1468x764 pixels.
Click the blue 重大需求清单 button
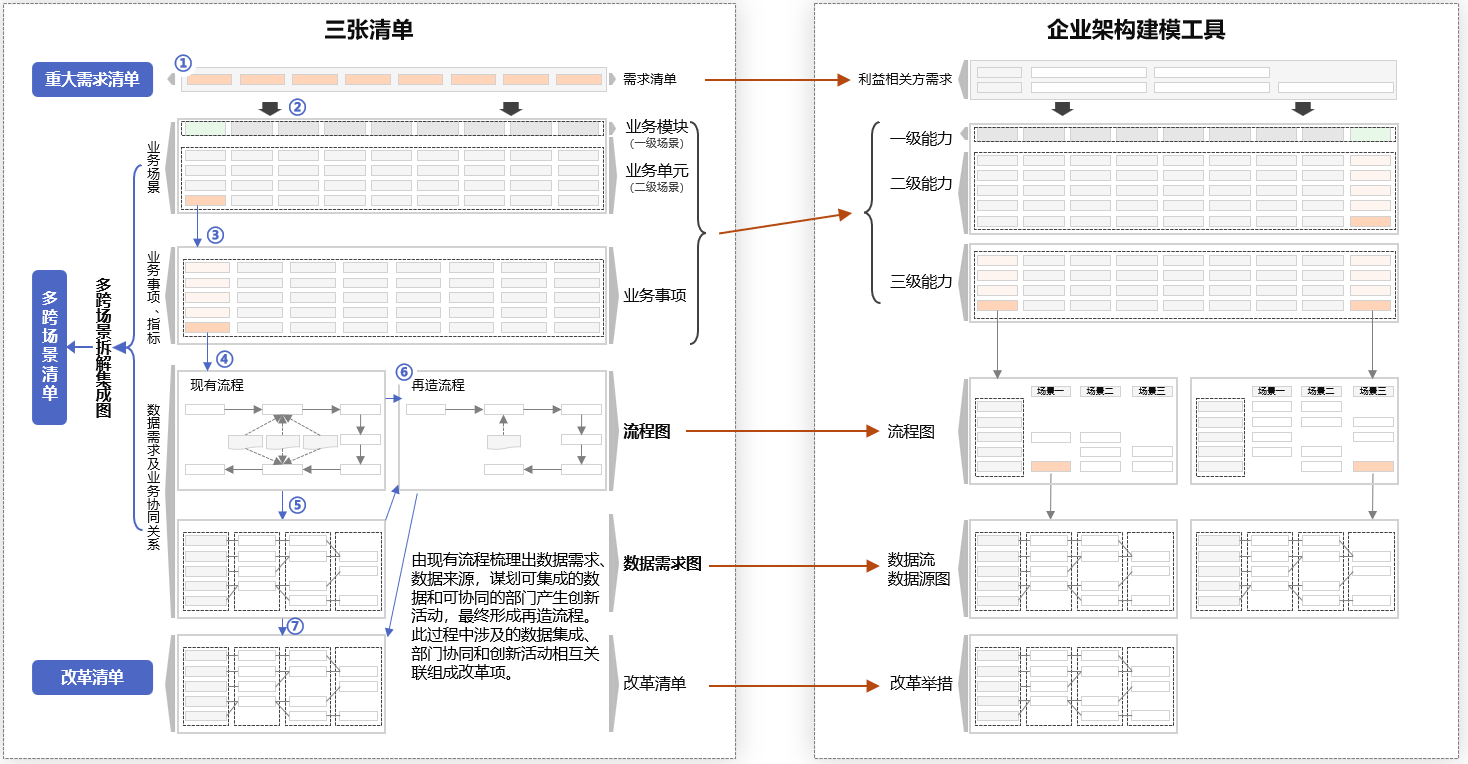point(92,79)
